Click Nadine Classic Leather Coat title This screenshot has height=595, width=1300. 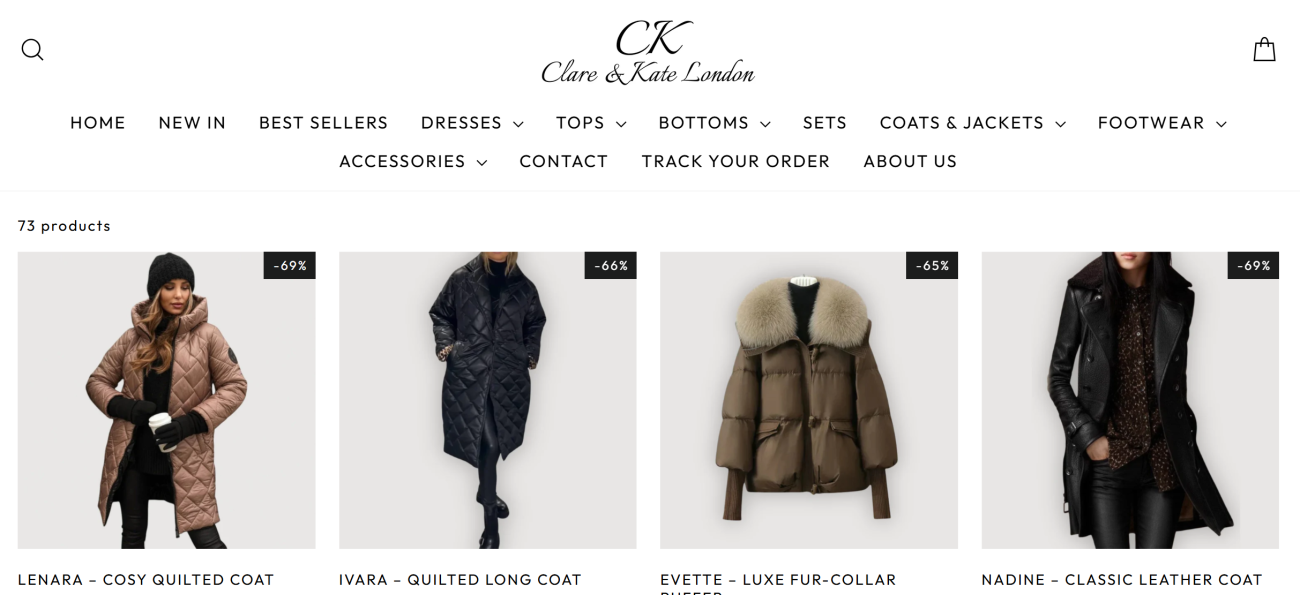(1122, 580)
